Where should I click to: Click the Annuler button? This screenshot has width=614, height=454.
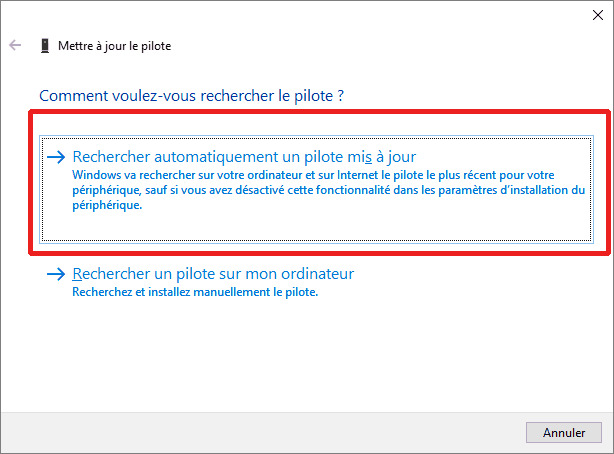(x=563, y=432)
